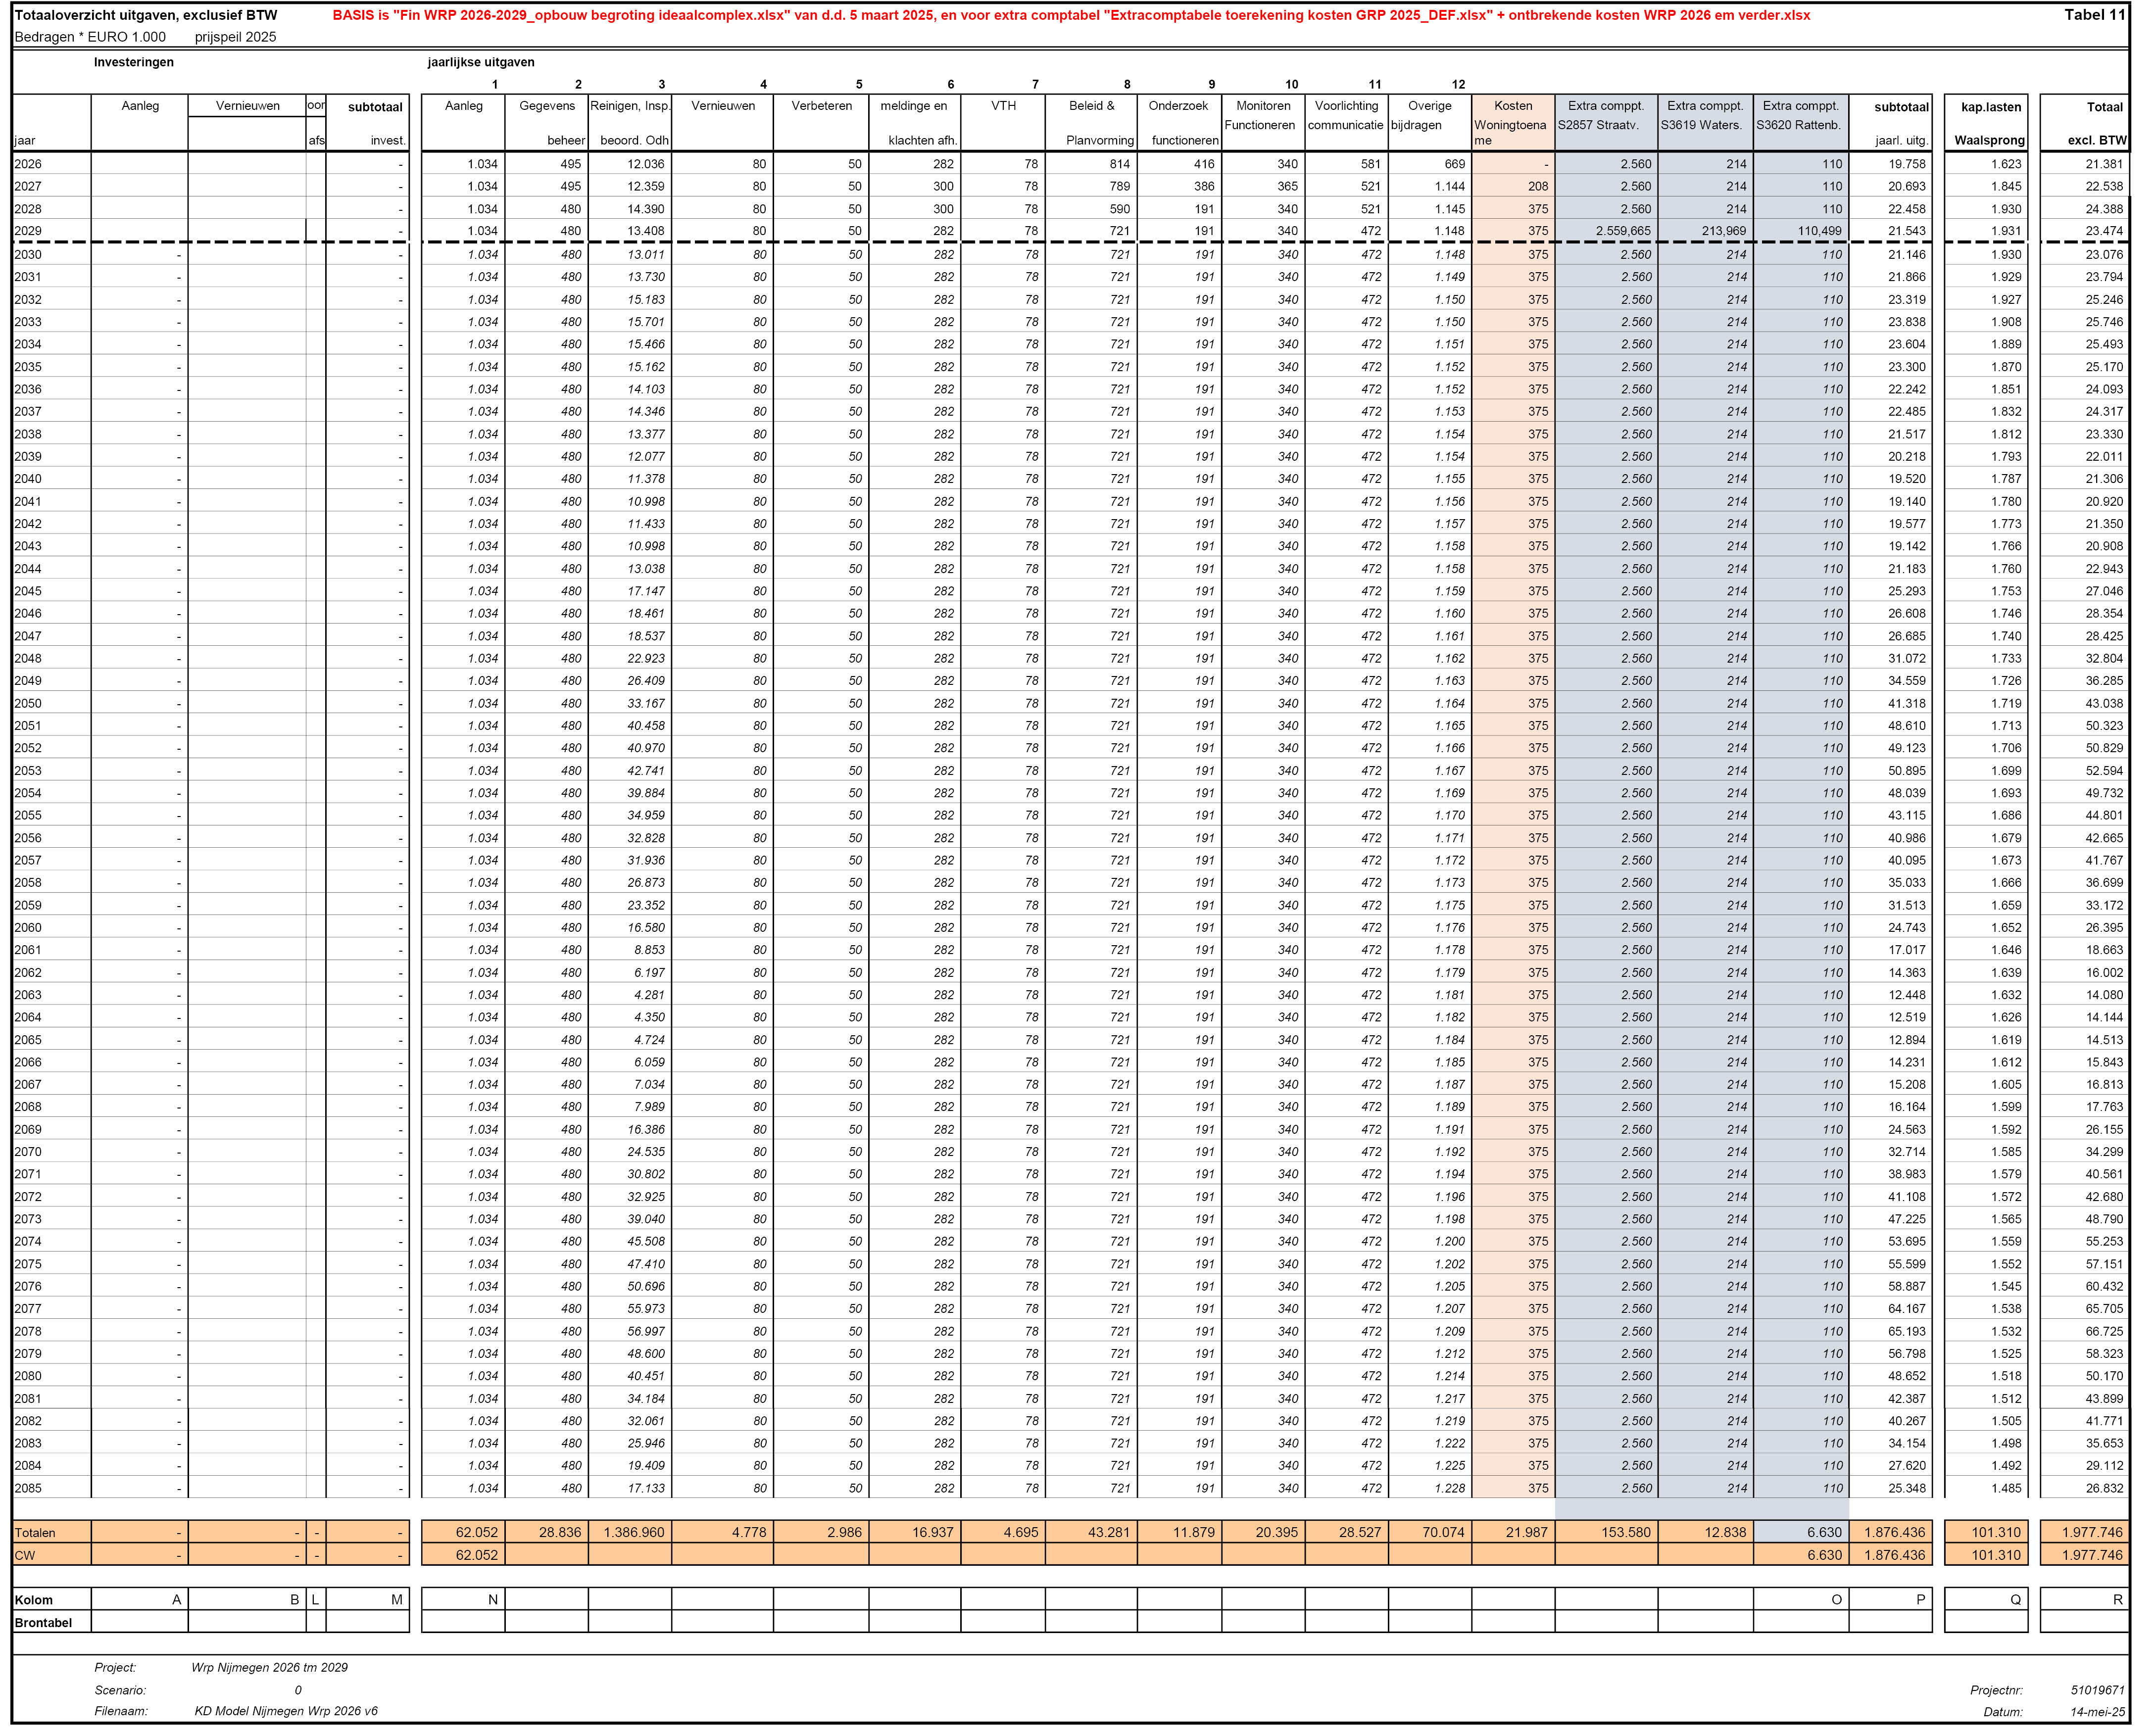Select the 'Extra comppt. S2857 Straatv.' header
2155x1736 pixels.
pos(1605,116)
